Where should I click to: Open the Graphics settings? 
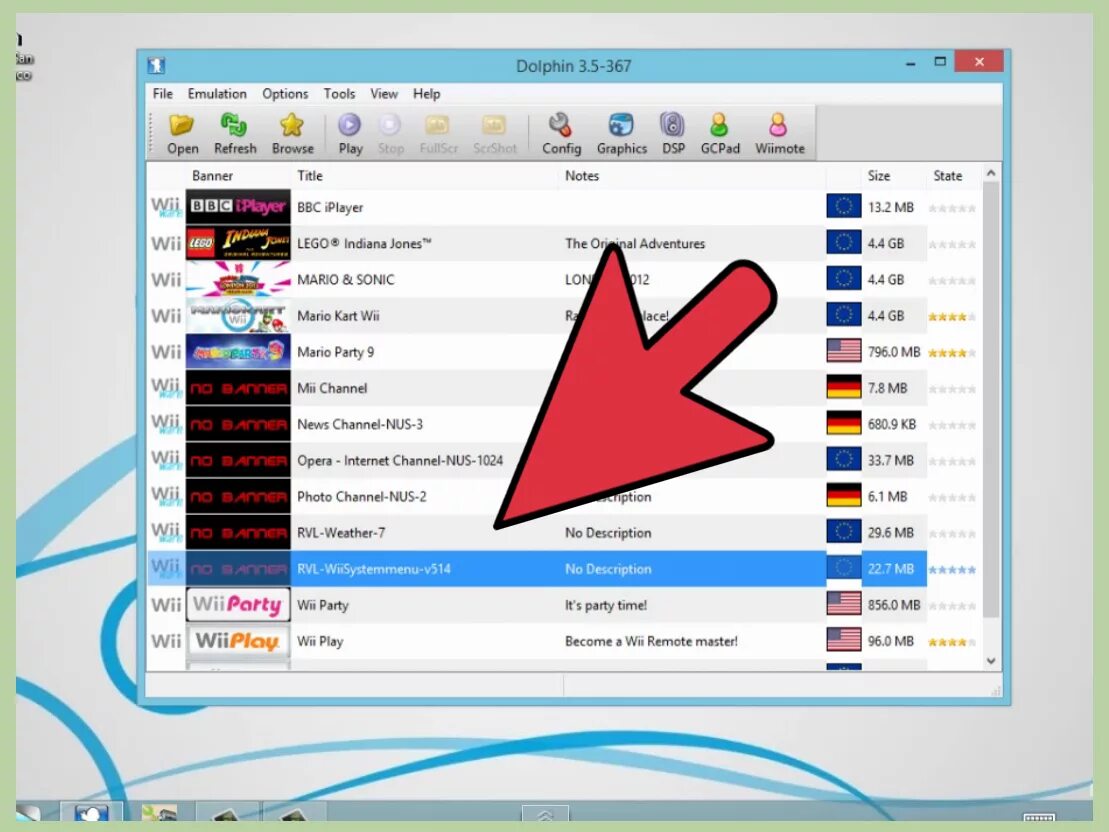(x=622, y=134)
